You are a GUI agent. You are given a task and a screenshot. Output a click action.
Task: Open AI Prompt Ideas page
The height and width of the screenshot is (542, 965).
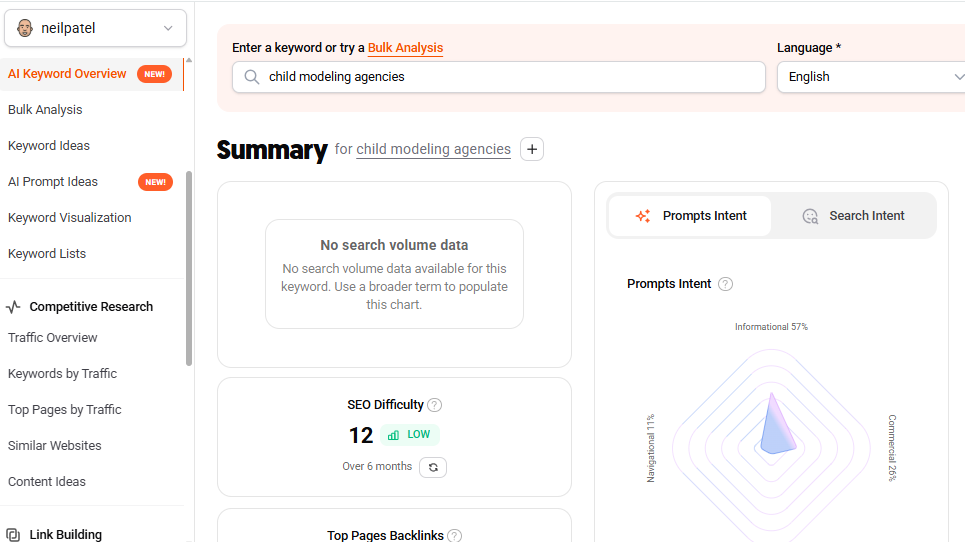pyautogui.click(x=53, y=182)
